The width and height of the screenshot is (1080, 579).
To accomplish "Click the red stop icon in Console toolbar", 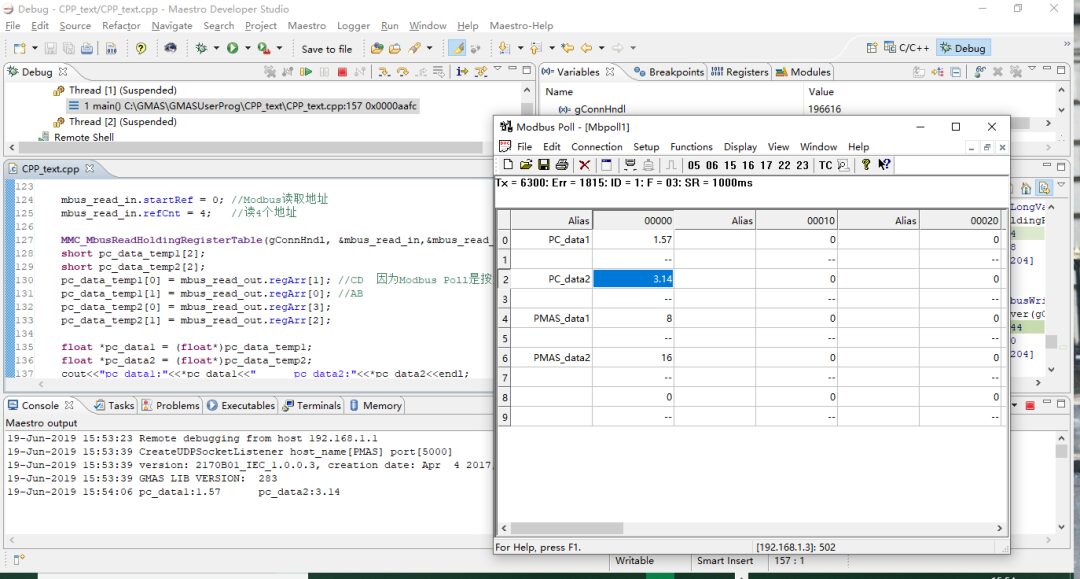I will [1030, 406].
